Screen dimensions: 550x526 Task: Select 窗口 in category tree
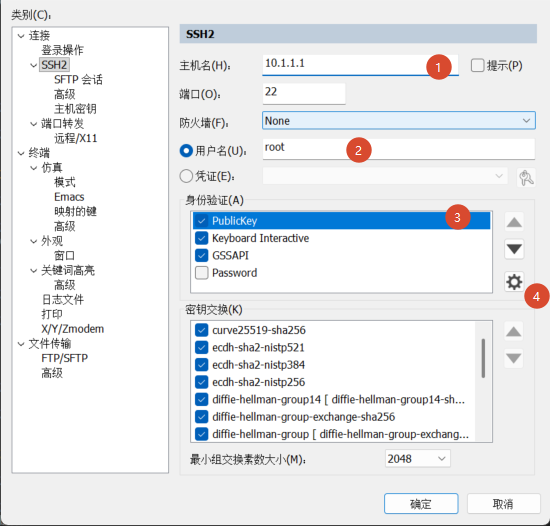point(65,255)
